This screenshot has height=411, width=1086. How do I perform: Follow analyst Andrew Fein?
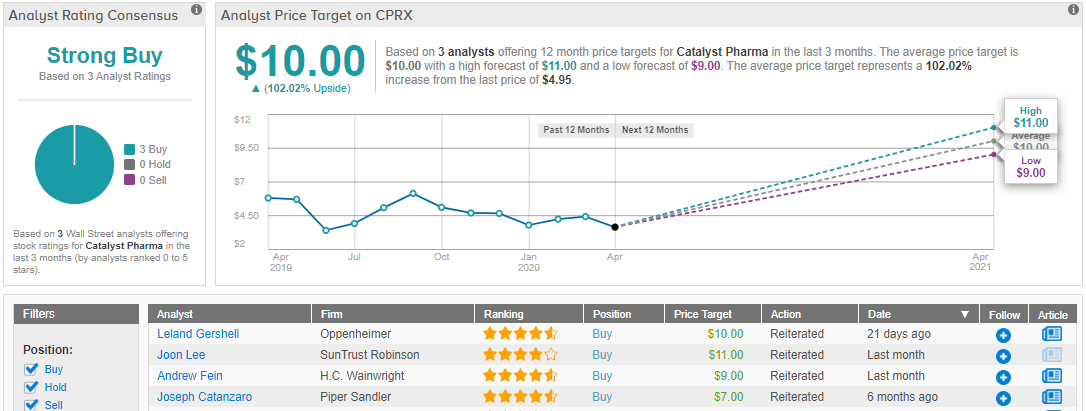coord(1003,376)
